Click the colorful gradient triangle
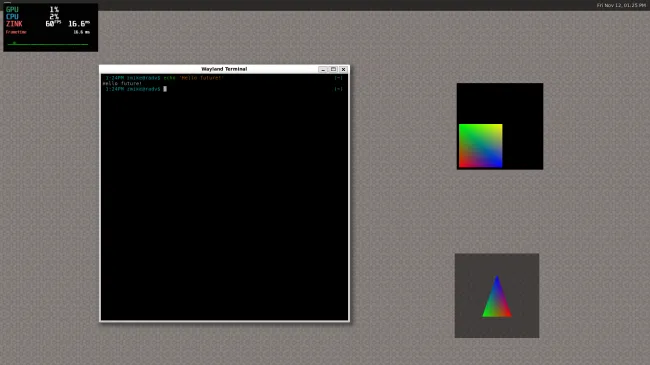Image resolution: width=650 pixels, height=365 pixels. [497, 297]
